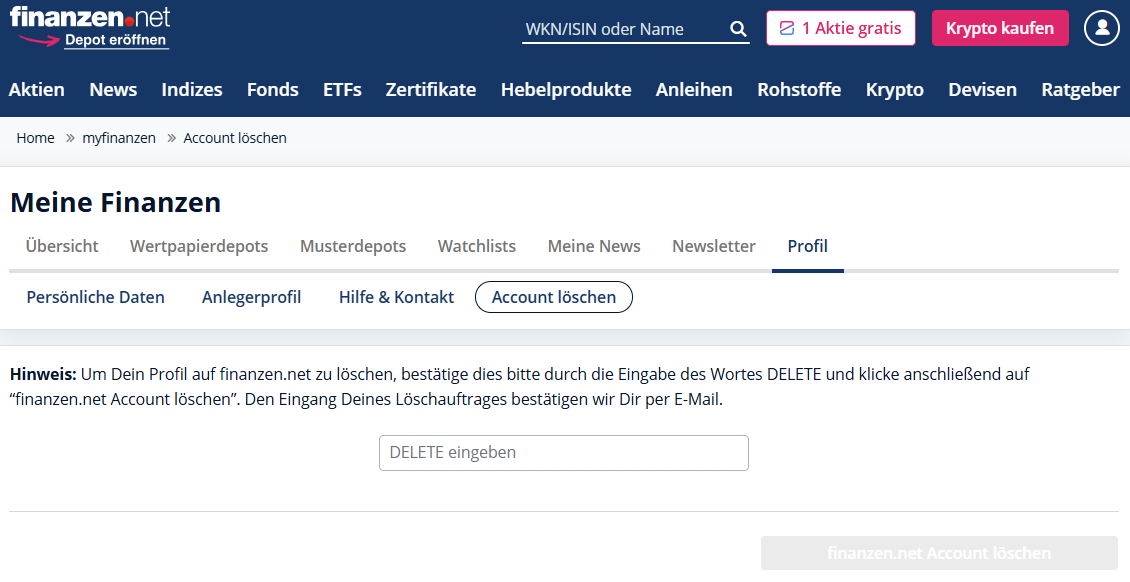Open the Wertpapierdepots tab
This screenshot has height=582, width=1130.
tap(199, 246)
